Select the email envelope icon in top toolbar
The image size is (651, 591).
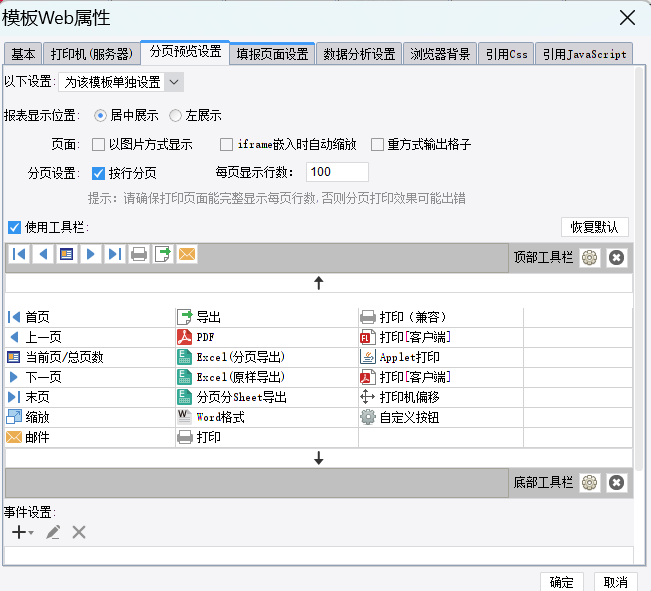(187, 254)
